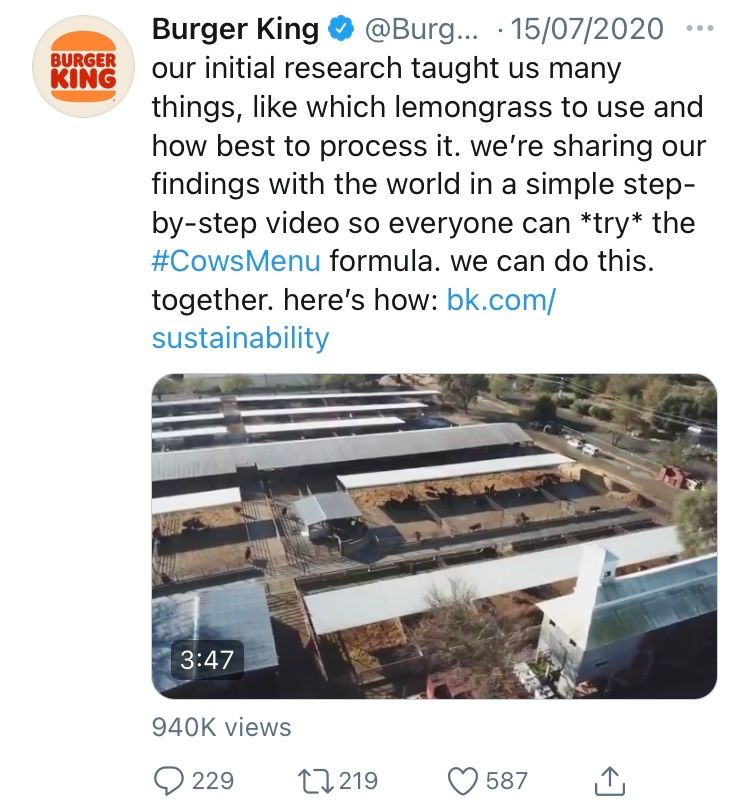The width and height of the screenshot is (750, 808).
Task: Click the 3:47 video duration badge
Action: tap(207, 660)
